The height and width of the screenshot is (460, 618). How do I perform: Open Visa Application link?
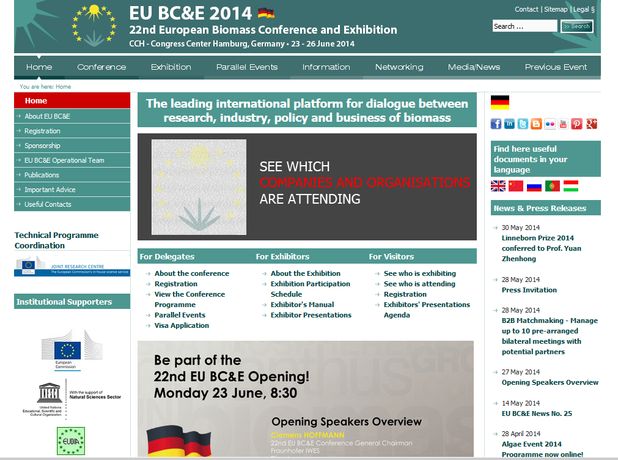click(x=182, y=325)
